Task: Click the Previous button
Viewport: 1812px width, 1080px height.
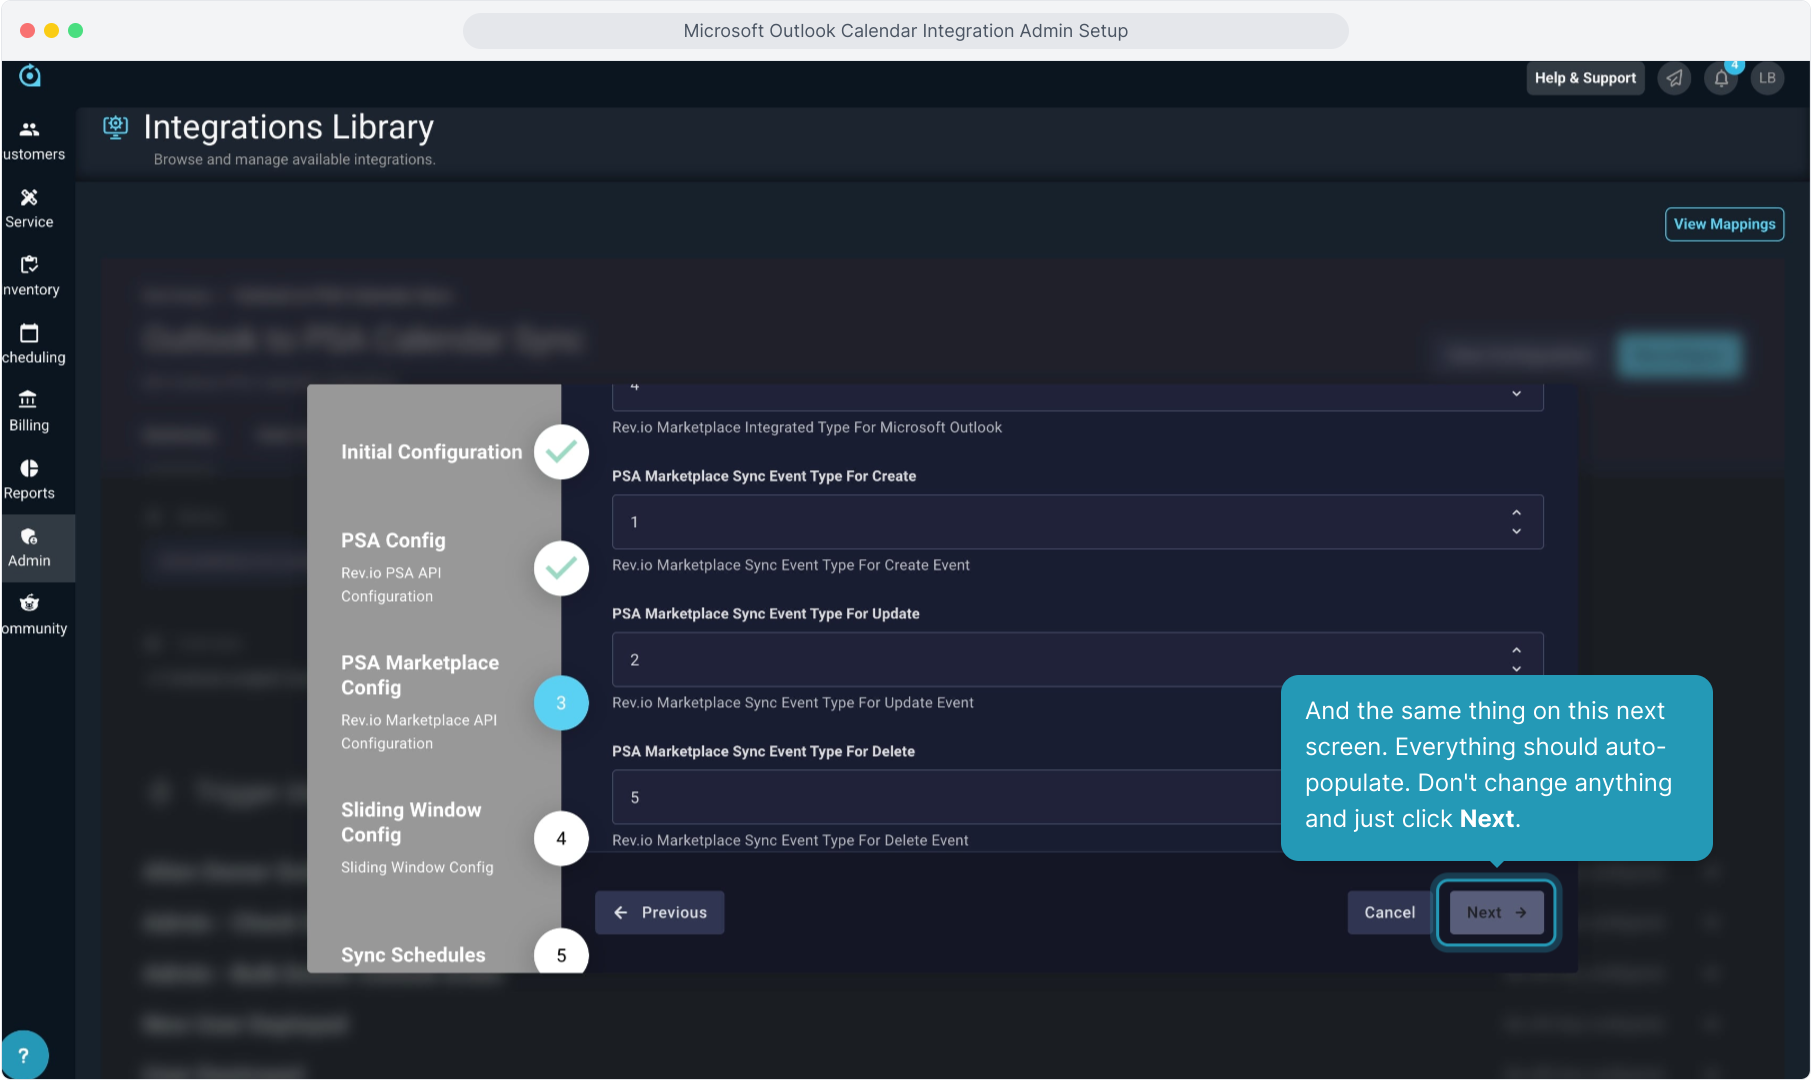Action: 660,912
